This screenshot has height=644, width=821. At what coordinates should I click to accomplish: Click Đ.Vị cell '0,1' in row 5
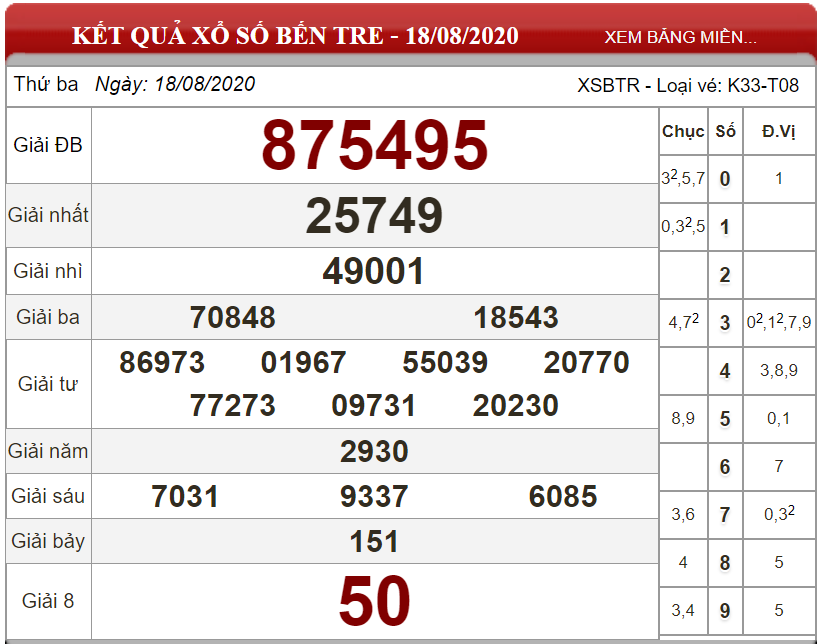(779, 418)
